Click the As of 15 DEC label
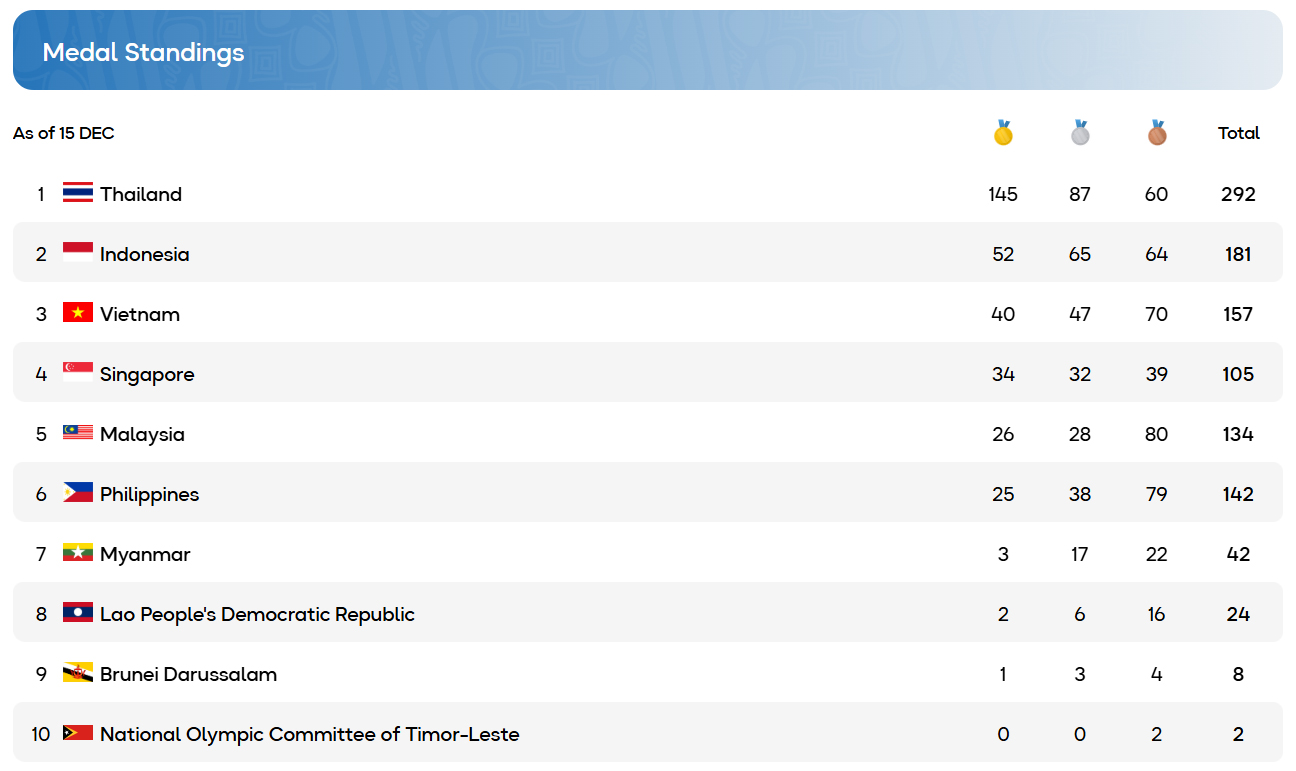The image size is (1296, 771). tap(64, 133)
